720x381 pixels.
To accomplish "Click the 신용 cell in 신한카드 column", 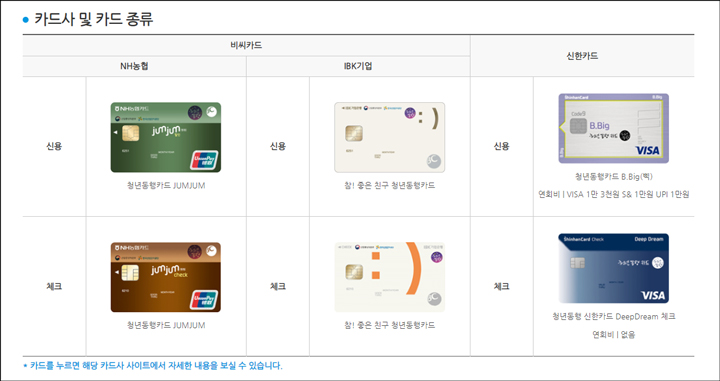I will coord(501,146).
